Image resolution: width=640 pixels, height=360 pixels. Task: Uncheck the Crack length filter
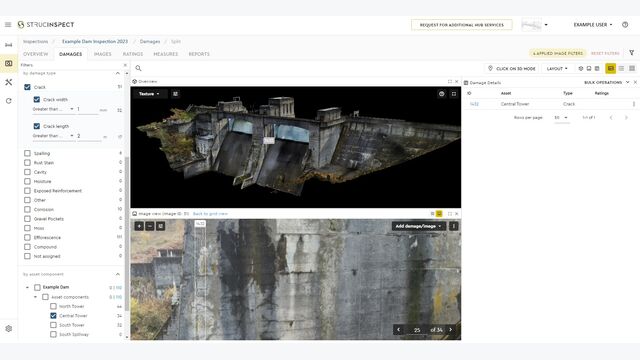[37, 126]
